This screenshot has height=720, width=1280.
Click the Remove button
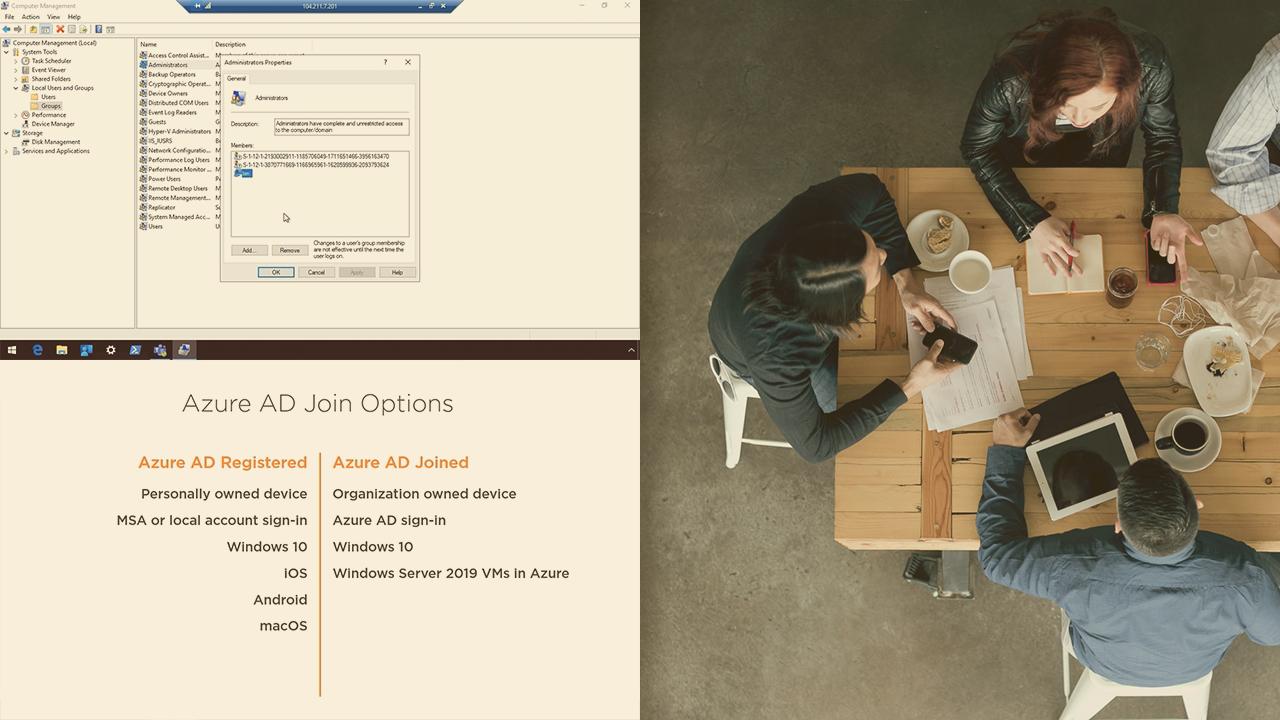pyautogui.click(x=290, y=250)
